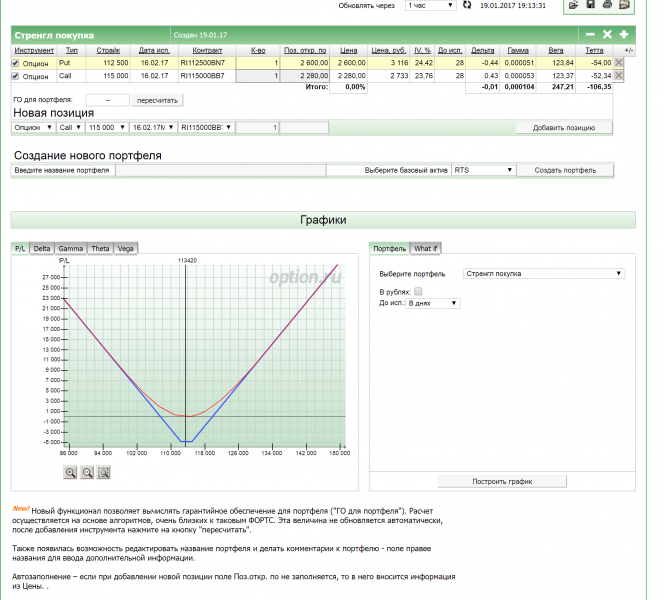The image size is (664, 600).
Task: Remove the Call 115 000 option row
Action: point(619,76)
